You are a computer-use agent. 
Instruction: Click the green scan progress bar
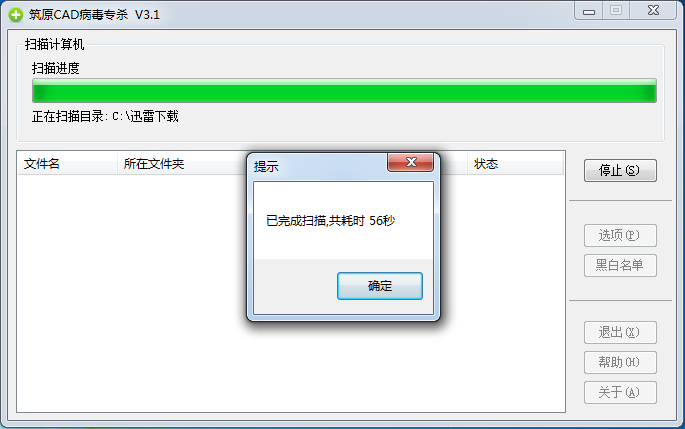(344, 91)
